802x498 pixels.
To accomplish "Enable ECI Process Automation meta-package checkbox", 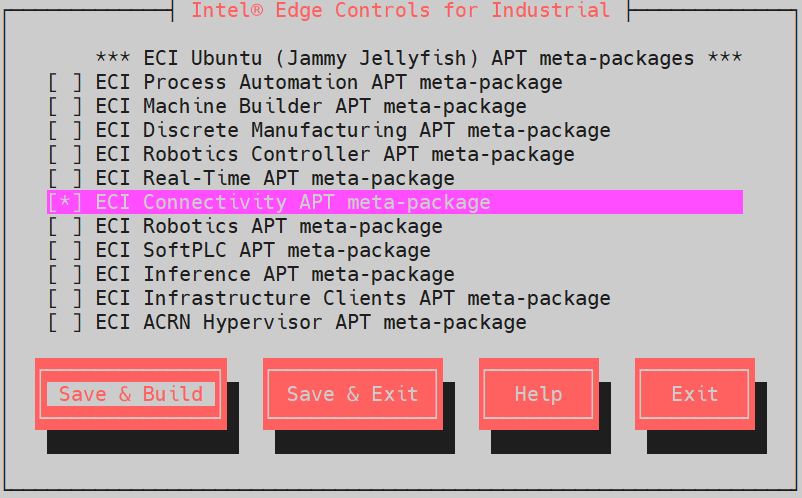I will (65, 82).
